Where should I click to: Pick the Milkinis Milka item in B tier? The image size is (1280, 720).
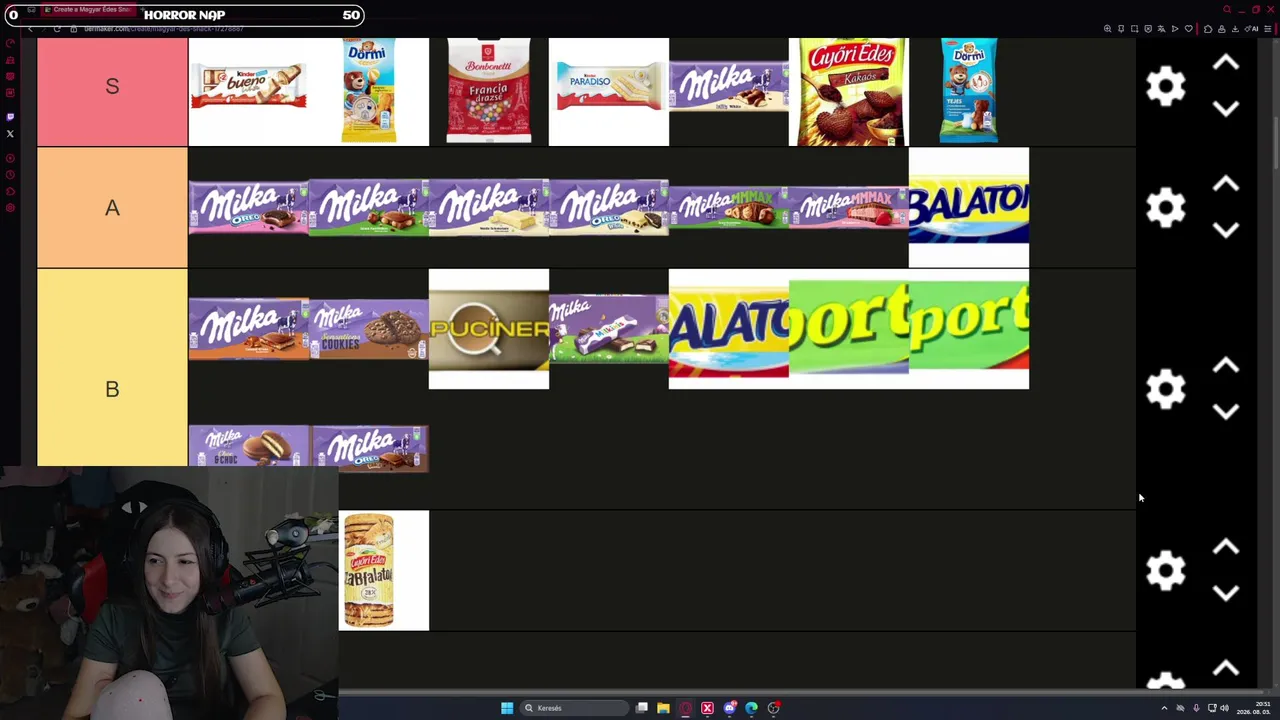point(608,328)
